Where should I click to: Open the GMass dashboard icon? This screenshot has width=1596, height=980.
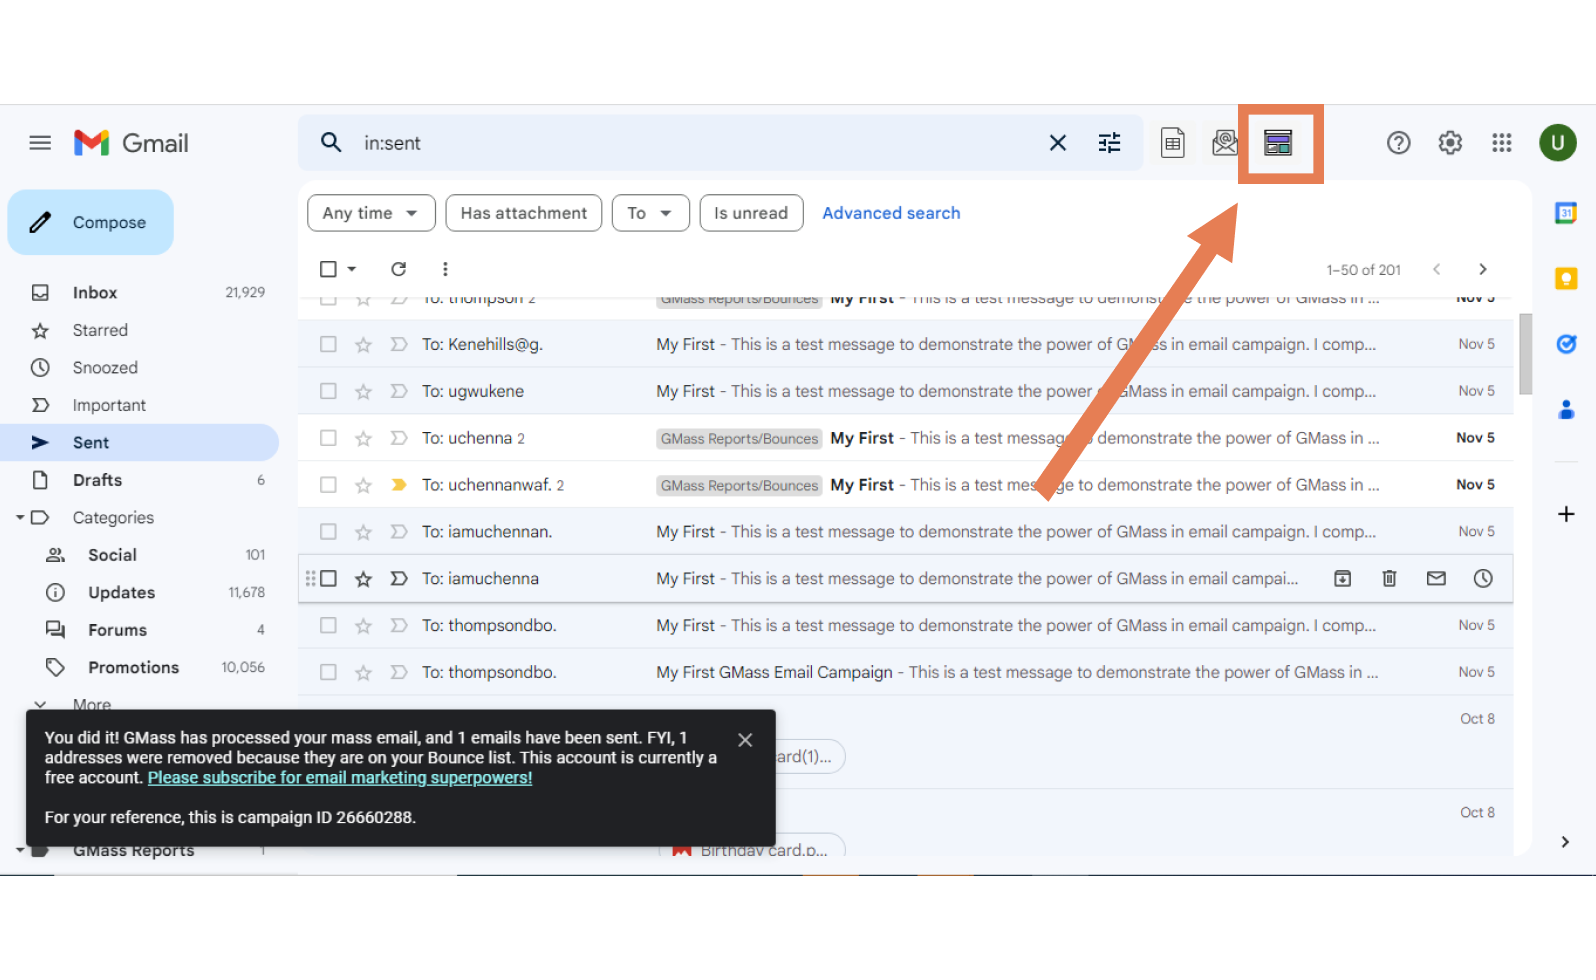(x=1278, y=143)
